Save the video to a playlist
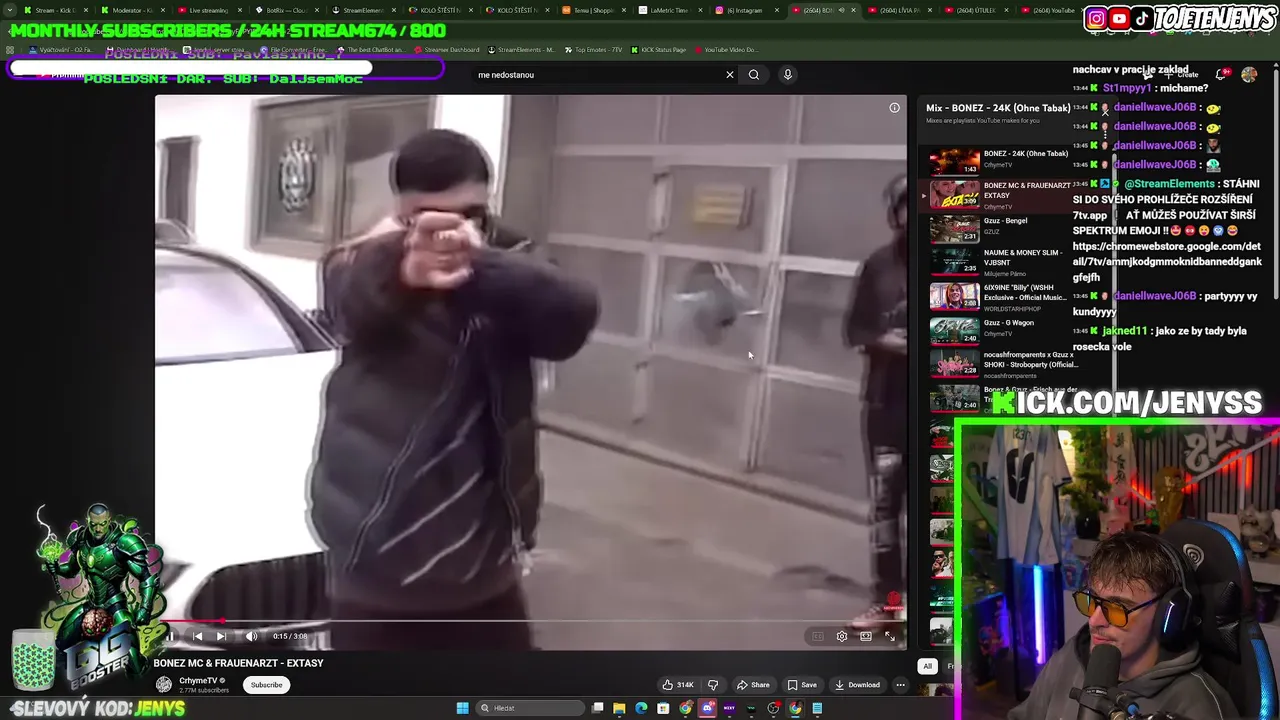 pyautogui.click(x=802, y=685)
